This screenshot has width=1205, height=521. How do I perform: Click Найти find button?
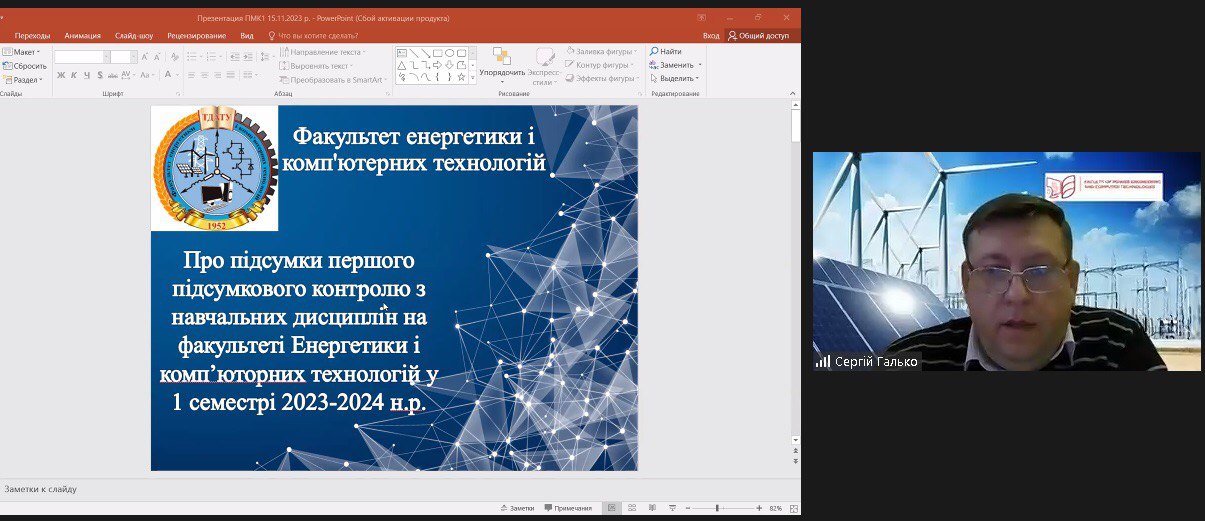[666, 51]
